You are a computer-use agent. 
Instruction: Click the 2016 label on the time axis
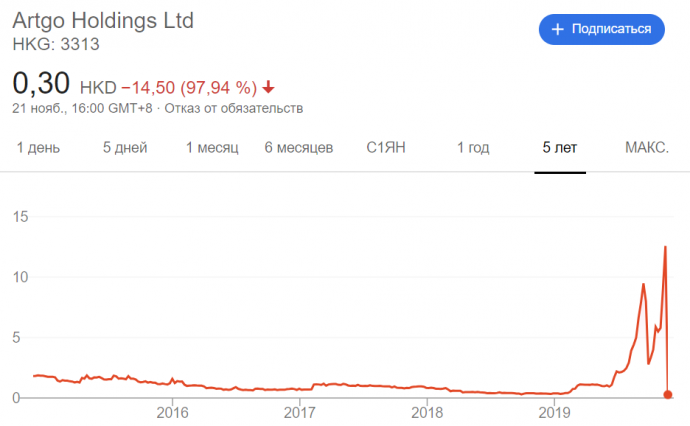[173, 411]
